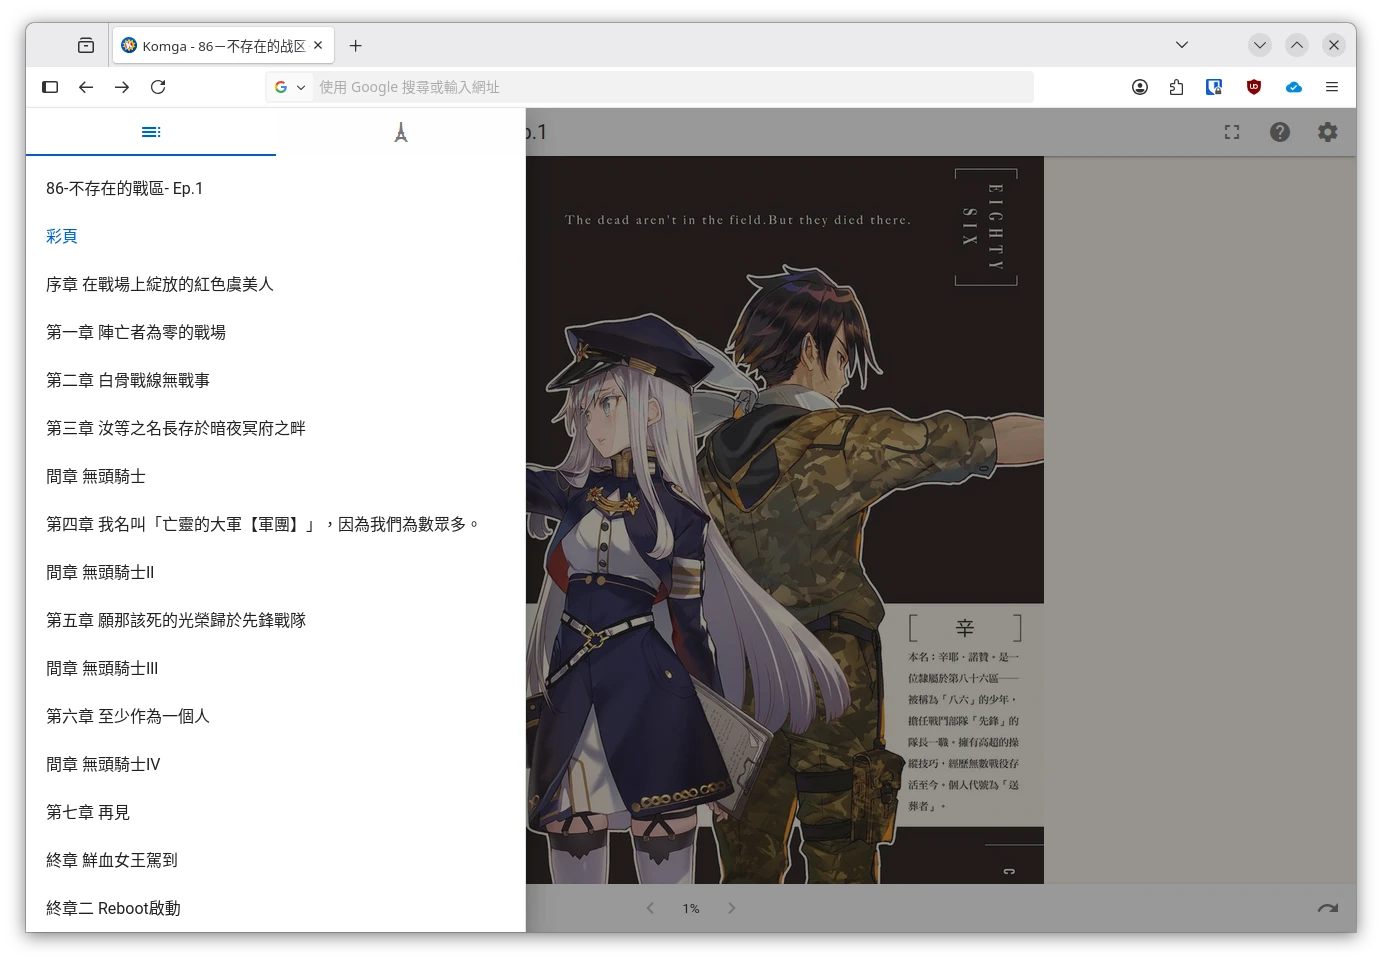Open Firefox application hamburger menu
This screenshot has width=1382, height=961.
tap(1331, 87)
